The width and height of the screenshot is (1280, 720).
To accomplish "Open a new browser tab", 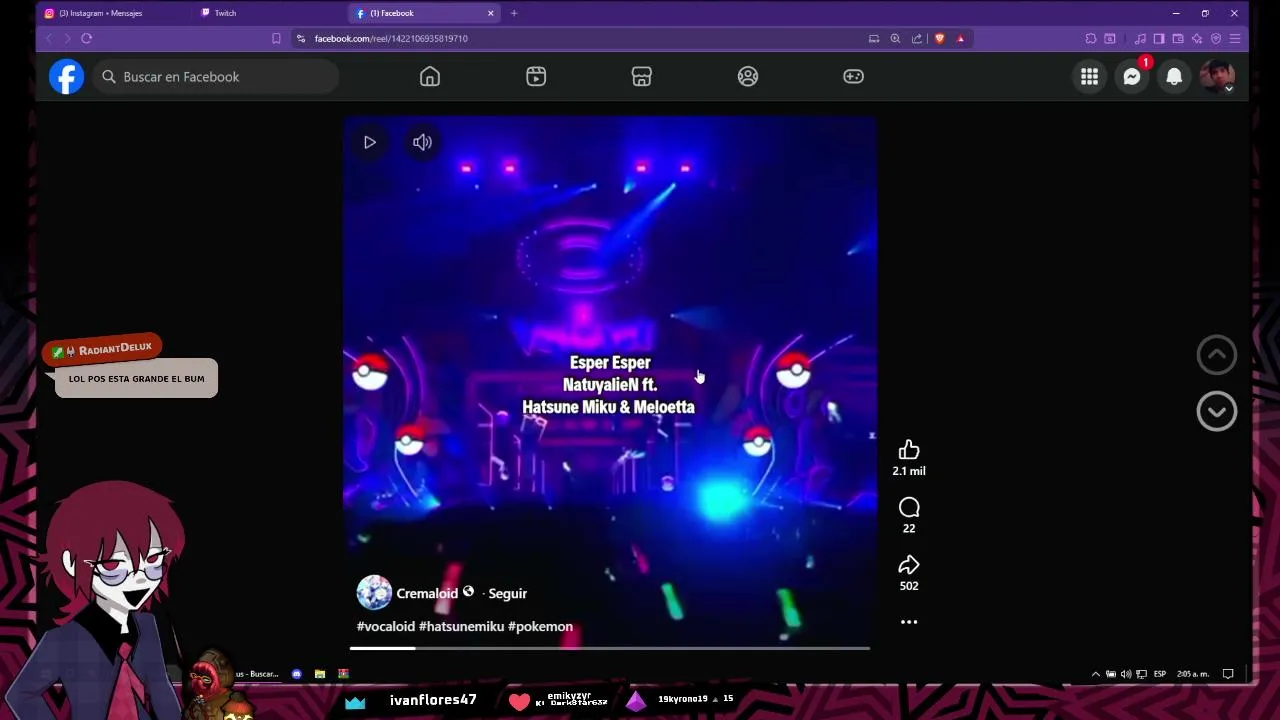I will [514, 13].
